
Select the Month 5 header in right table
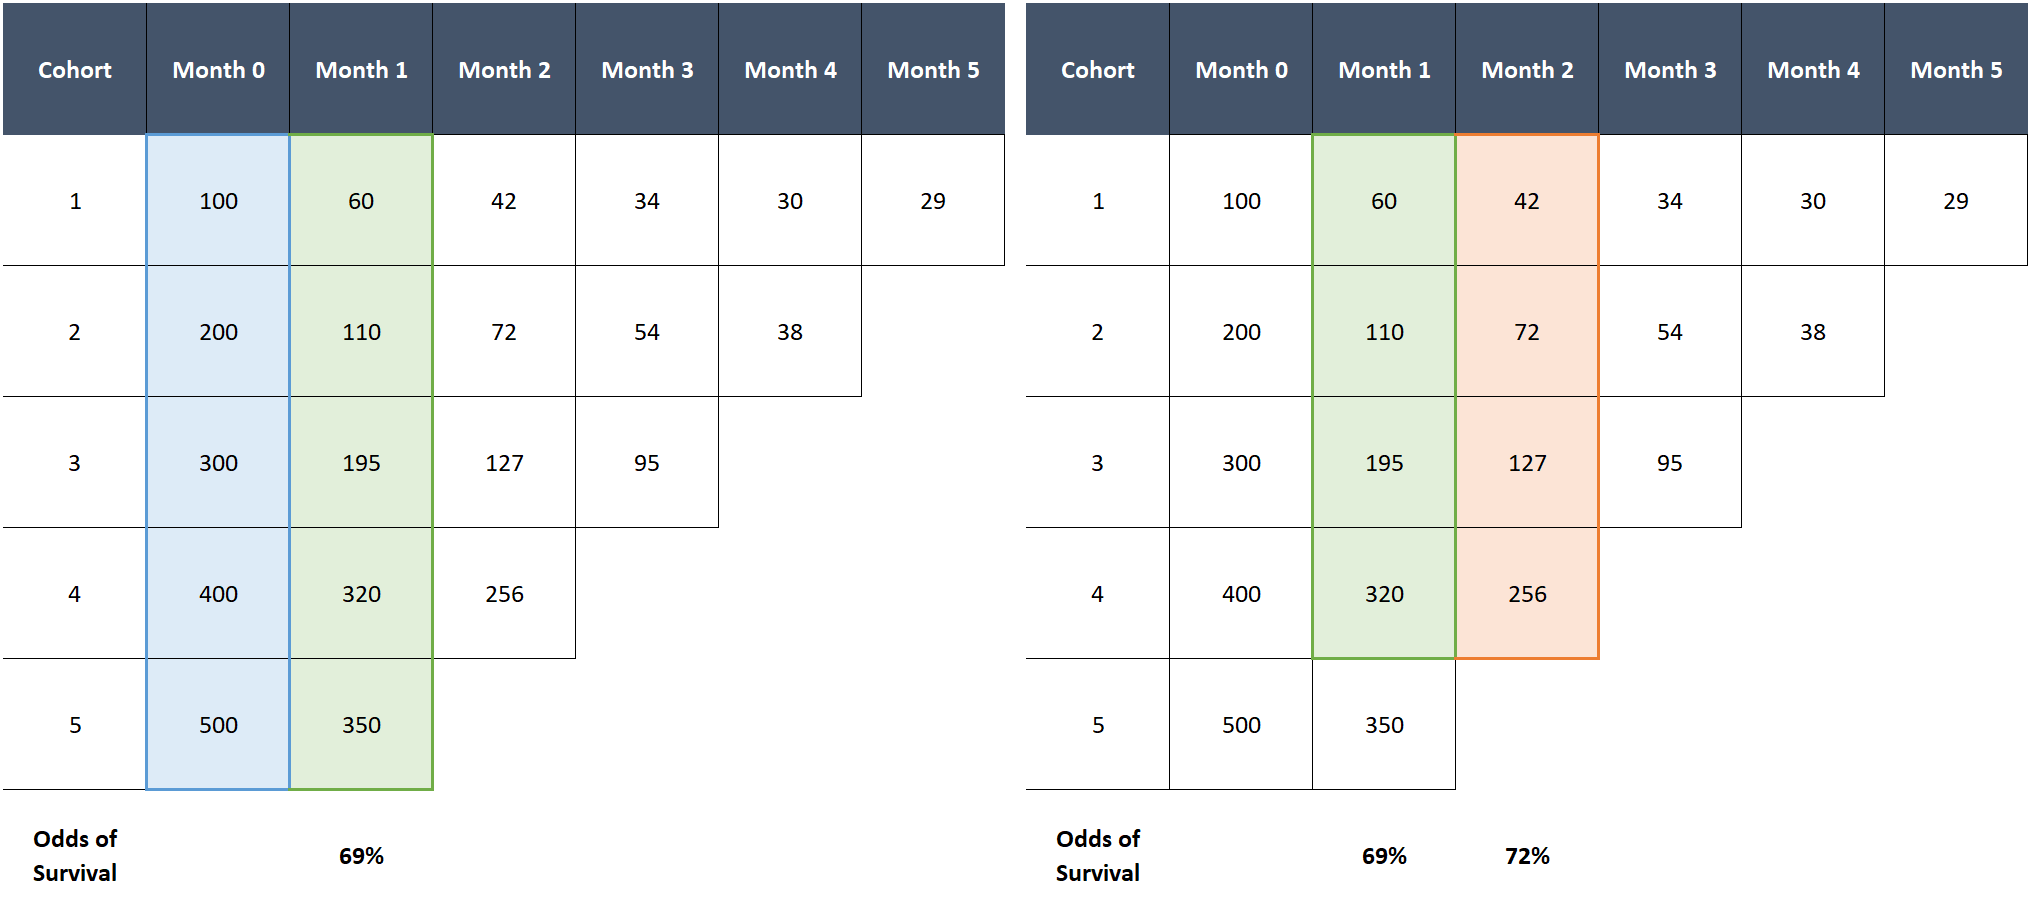click(x=1956, y=70)
